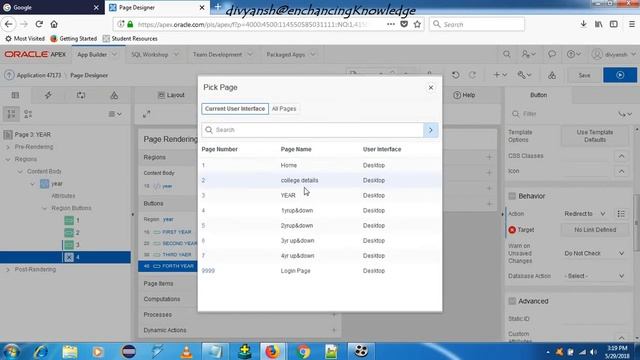The image size is (640, 360).
Task: Collapse the Behavior property group
Action: [x=512, y=196]
